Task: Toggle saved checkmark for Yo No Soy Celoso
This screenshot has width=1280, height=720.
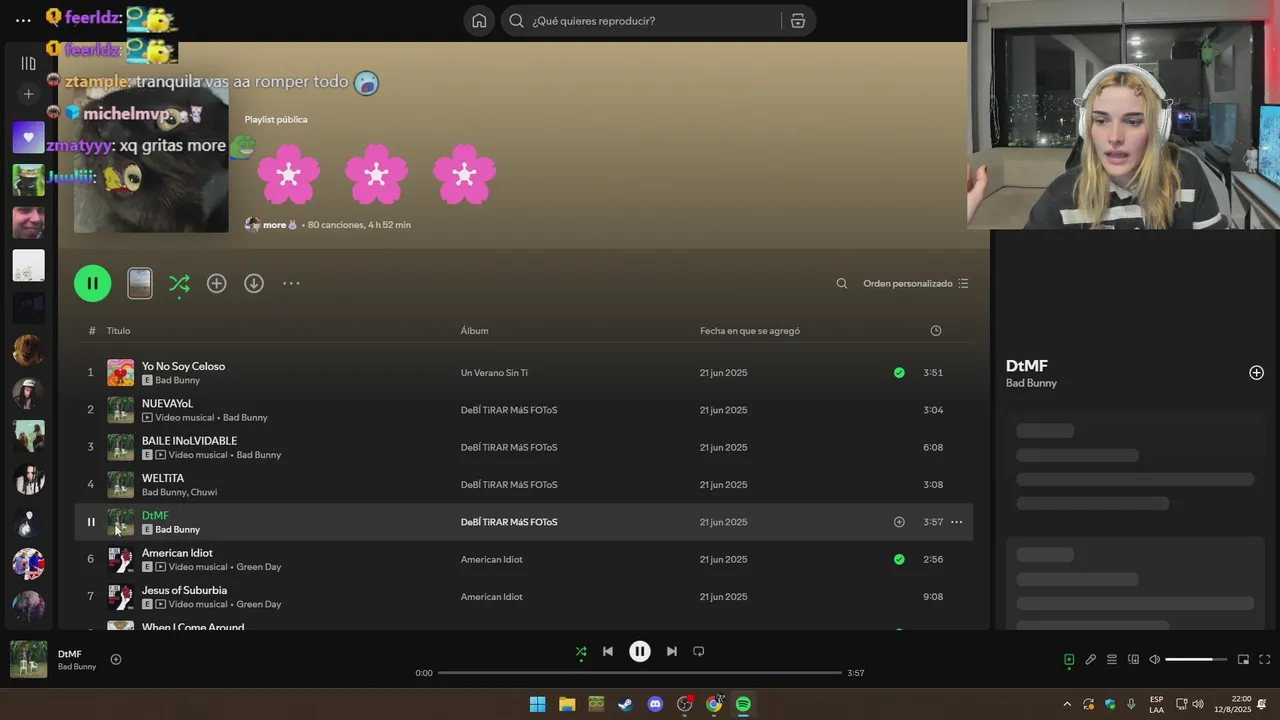Action: (x=899, y=372)
